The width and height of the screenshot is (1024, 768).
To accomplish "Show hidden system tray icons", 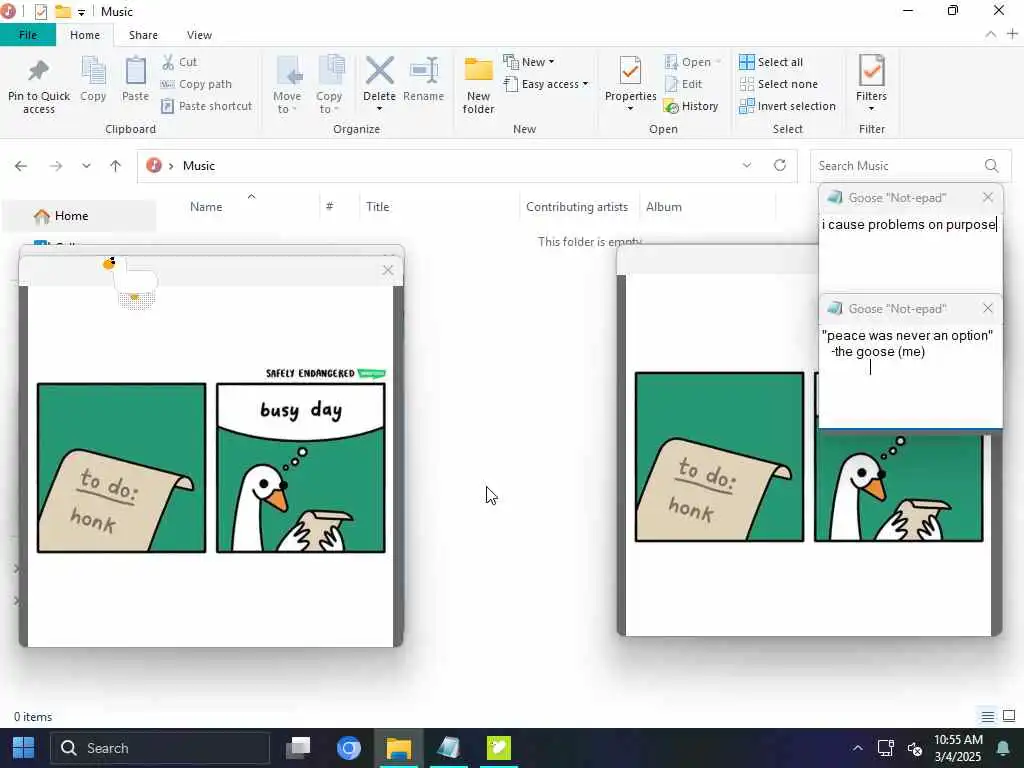I will (x=857, y=748).
